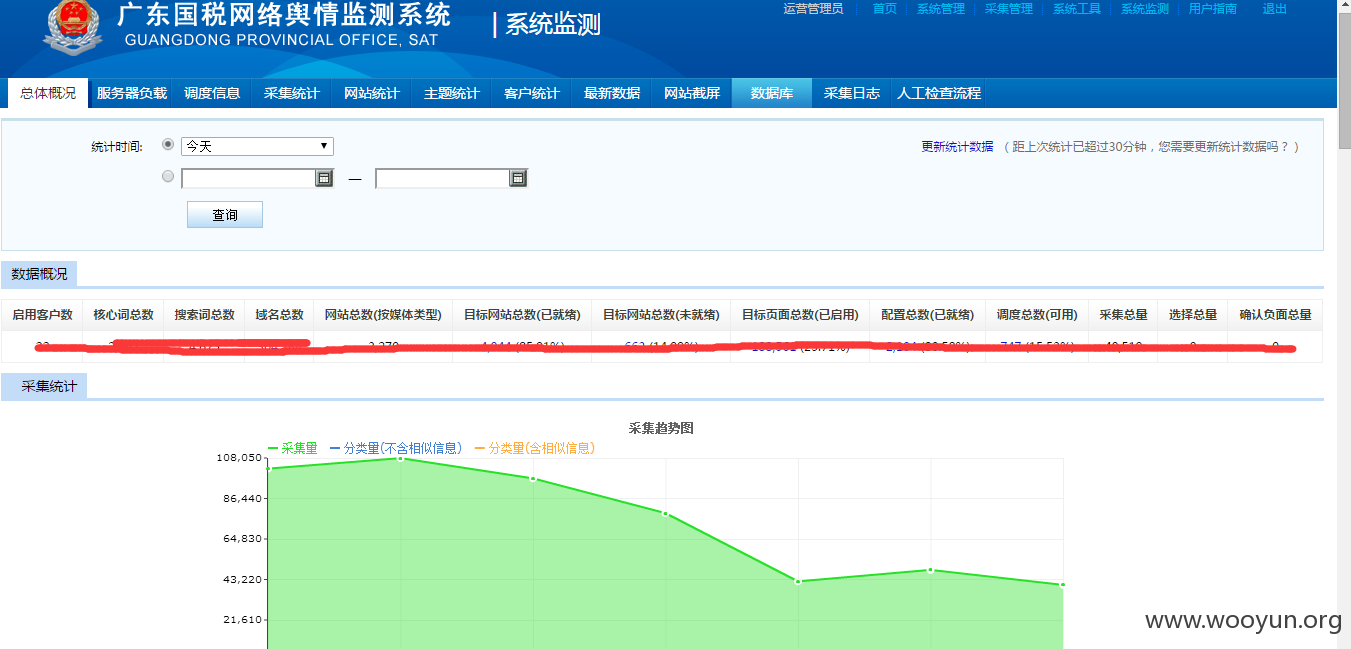Open 客户统计 tab
The image size is (1351, 649).
(532, 93)
